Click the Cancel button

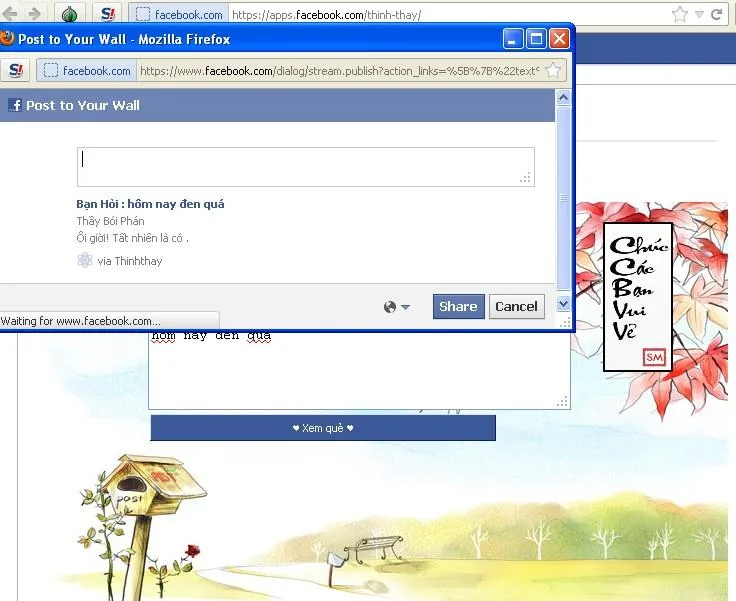click(x=516, y=307)
